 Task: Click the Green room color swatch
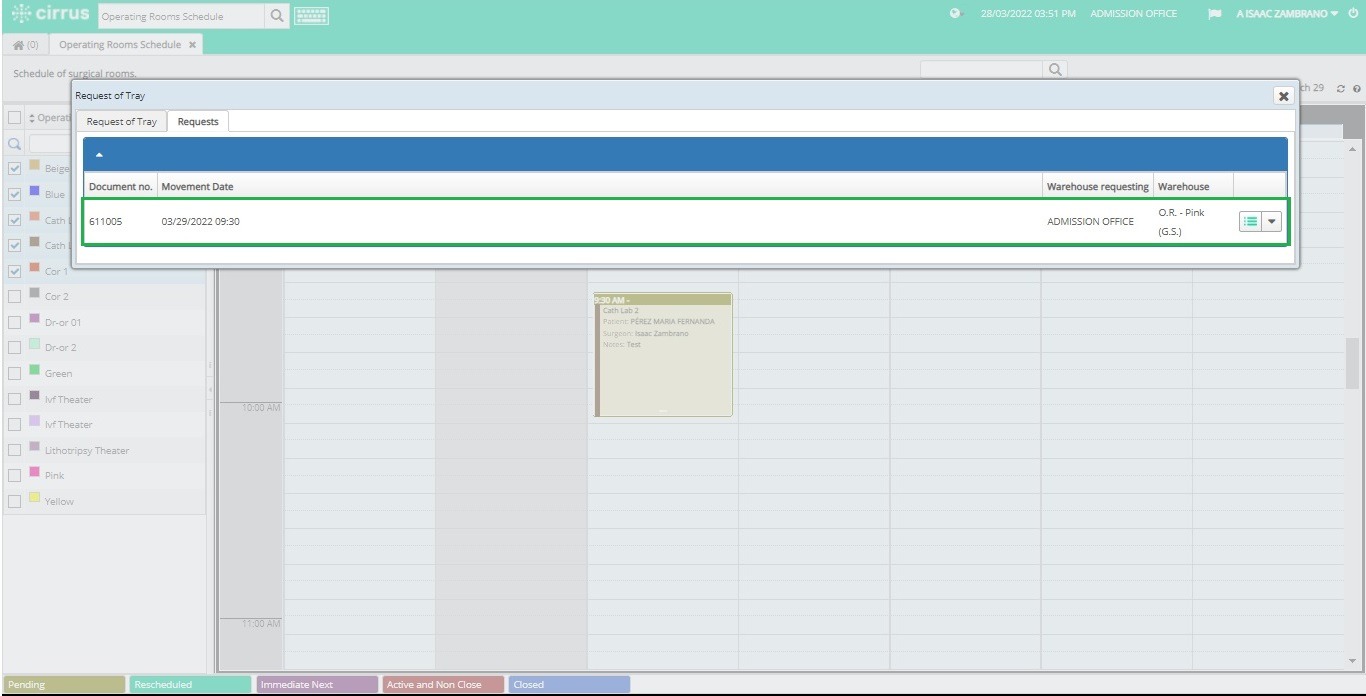(35, 371)
